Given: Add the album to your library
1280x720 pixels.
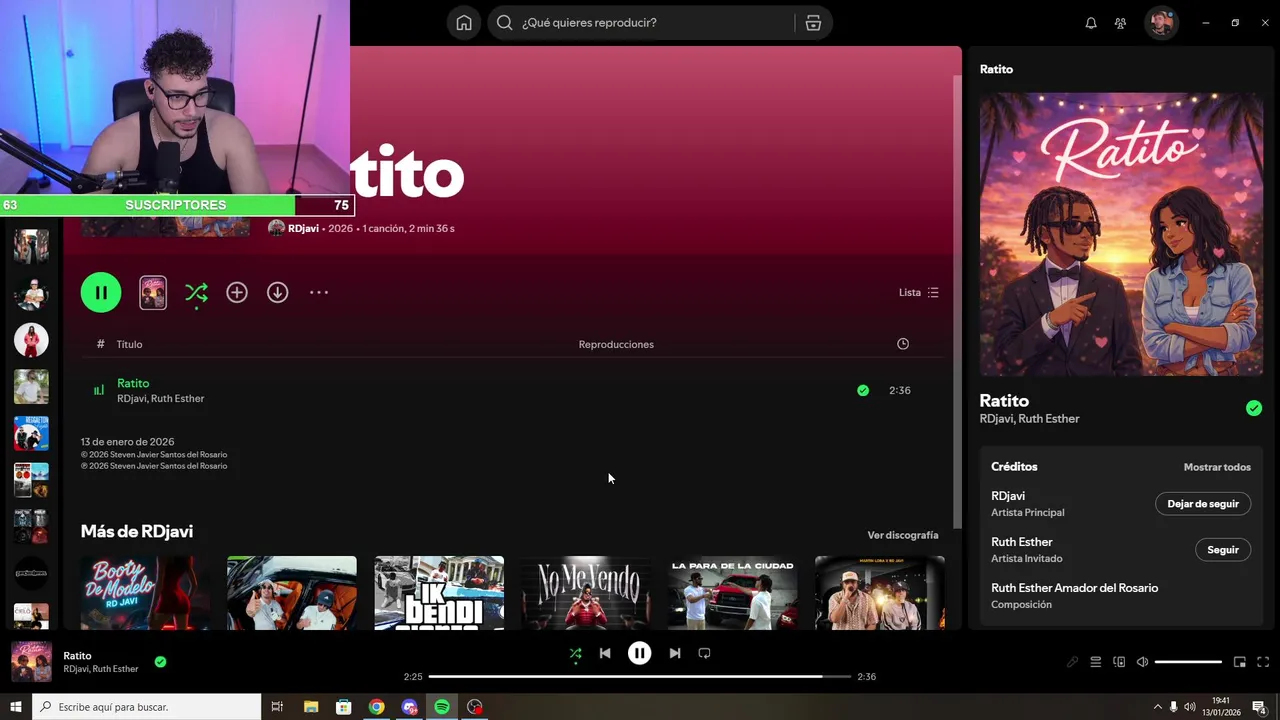Looking at the screenshot, I should click(x=237, y=292).
